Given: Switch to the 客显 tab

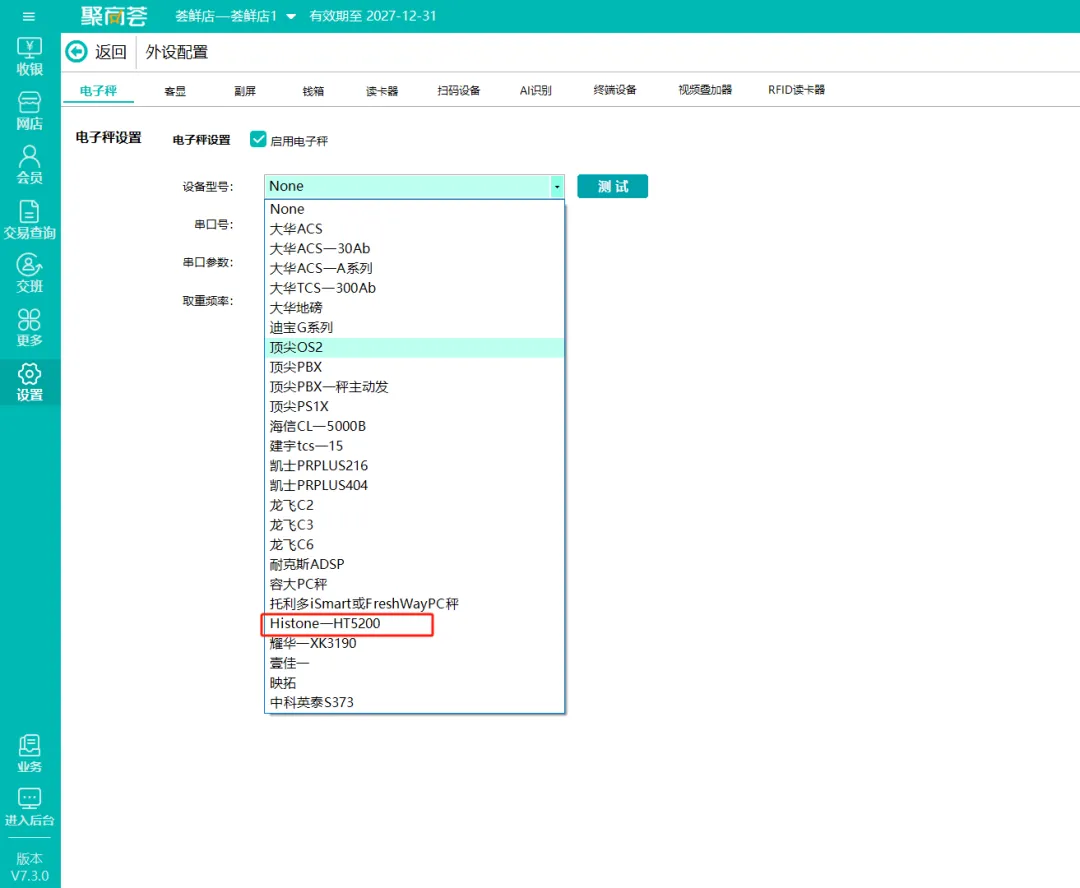Looking at the screenshot, I should point(175,91).
